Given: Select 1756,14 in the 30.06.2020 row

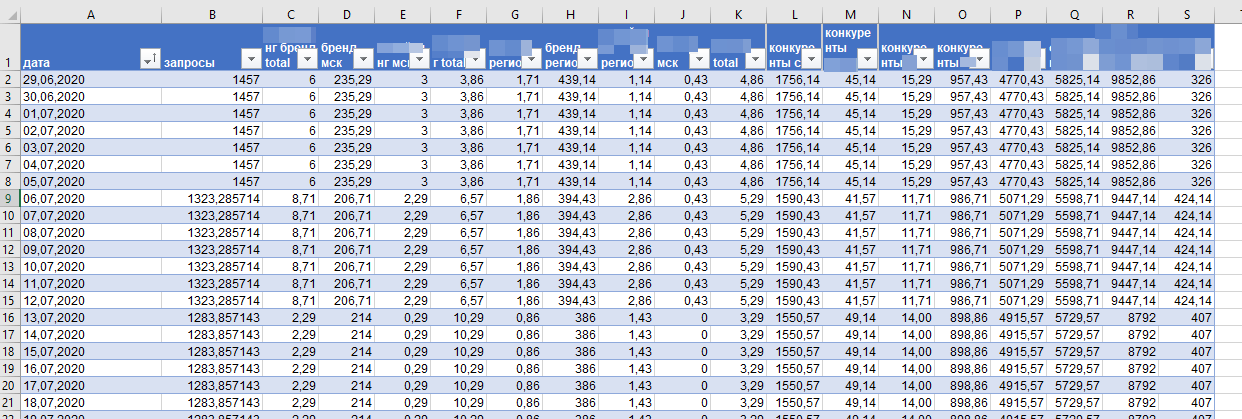Looking at the screenshot, I should pyautogui.click(x=793, y=96).
